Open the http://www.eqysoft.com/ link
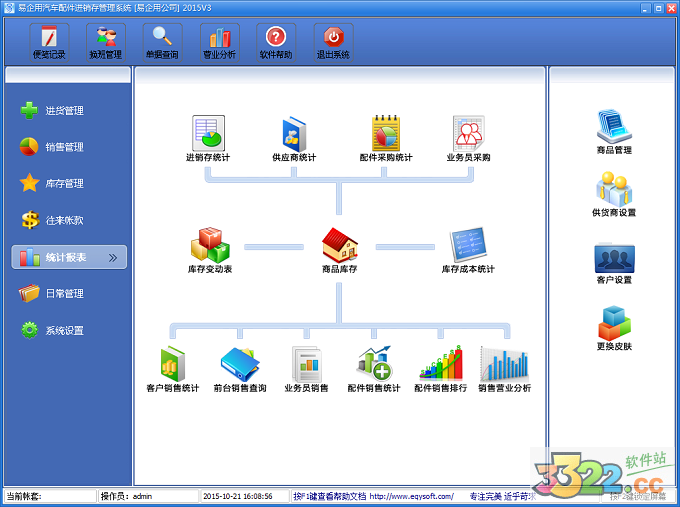The image size is (680, 507). (x=412, y=496)
